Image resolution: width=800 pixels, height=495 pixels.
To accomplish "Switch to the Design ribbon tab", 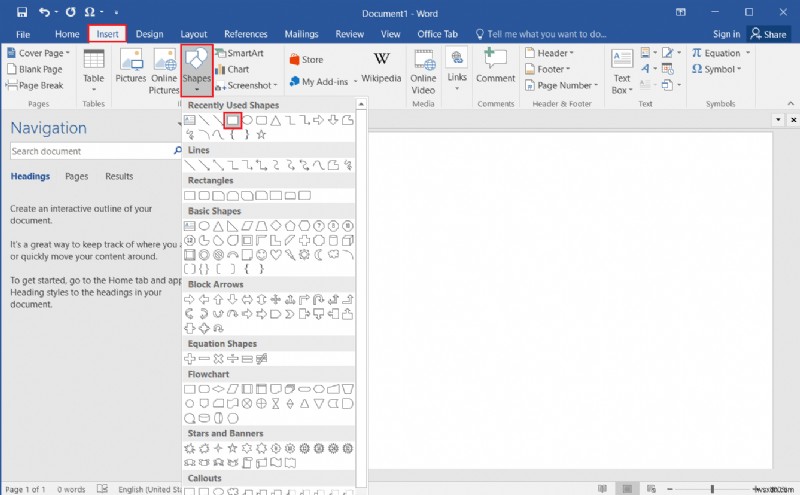I will pyautogui.click(x=149, y=34).
